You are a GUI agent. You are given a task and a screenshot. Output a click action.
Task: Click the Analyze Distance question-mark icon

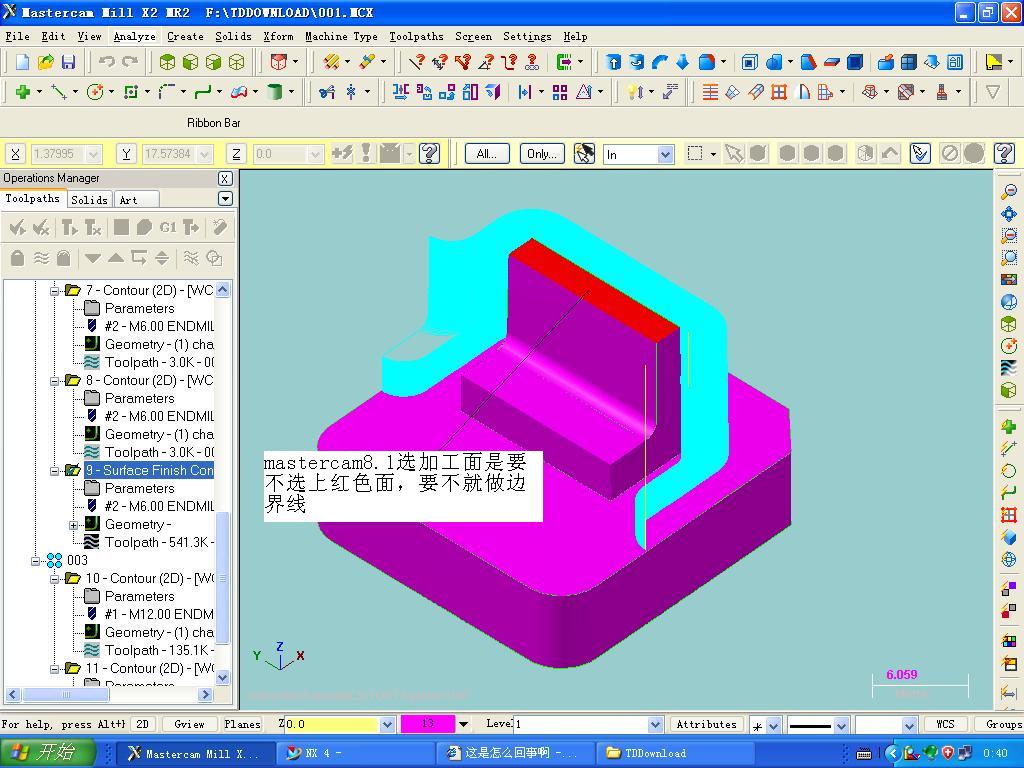[440, 62]
